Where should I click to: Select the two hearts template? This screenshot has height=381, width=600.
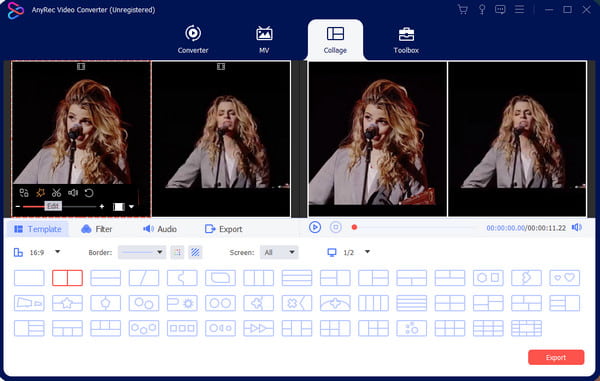click(565, 278)
